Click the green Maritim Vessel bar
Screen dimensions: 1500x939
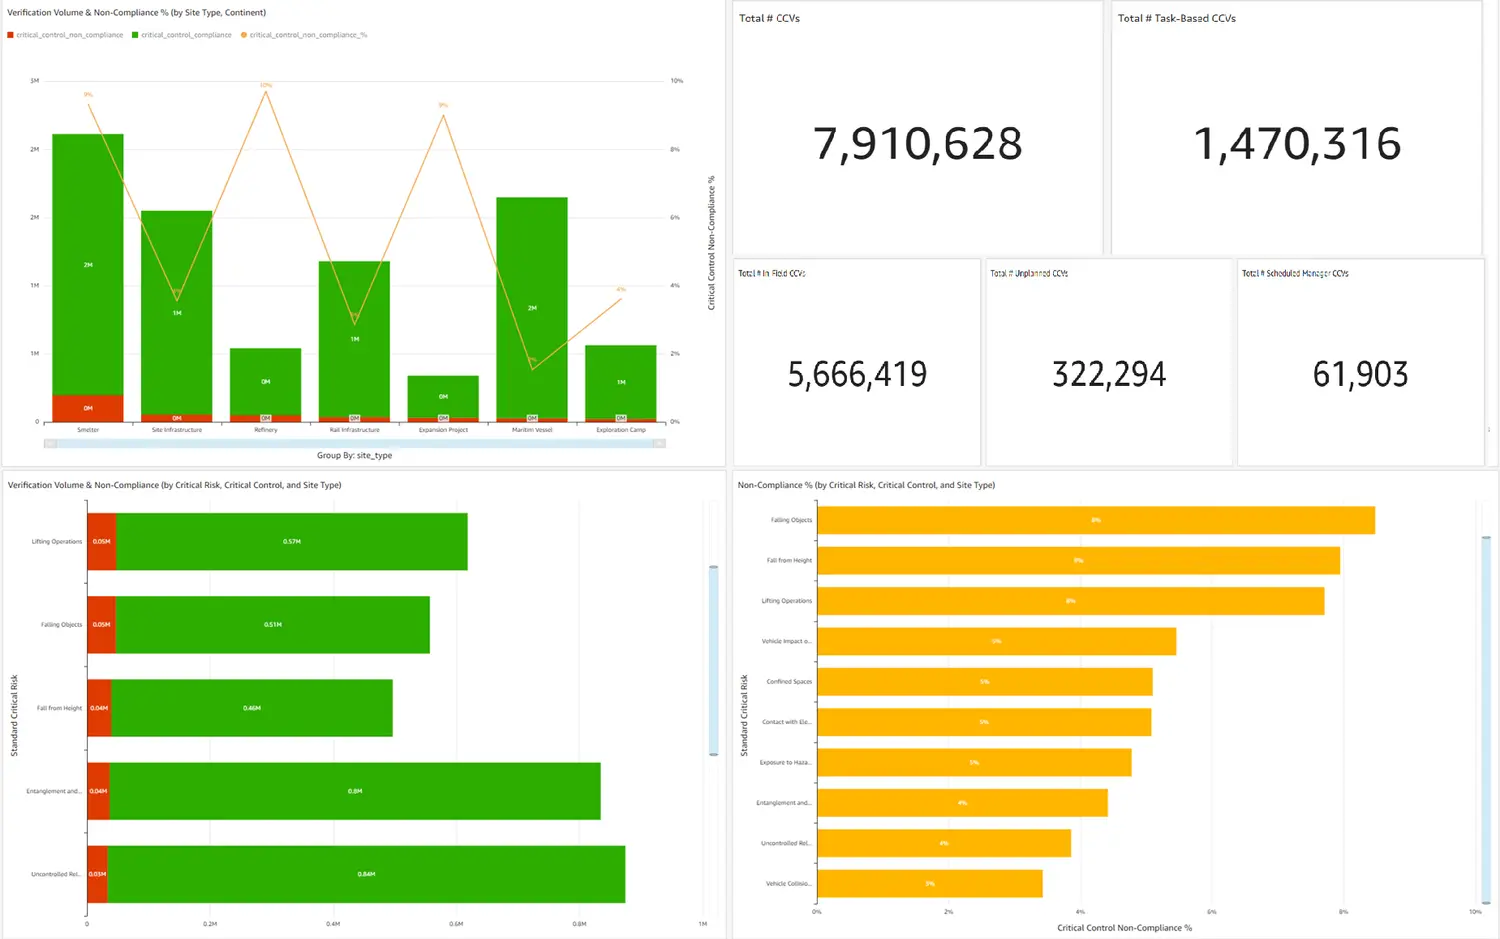532,307
